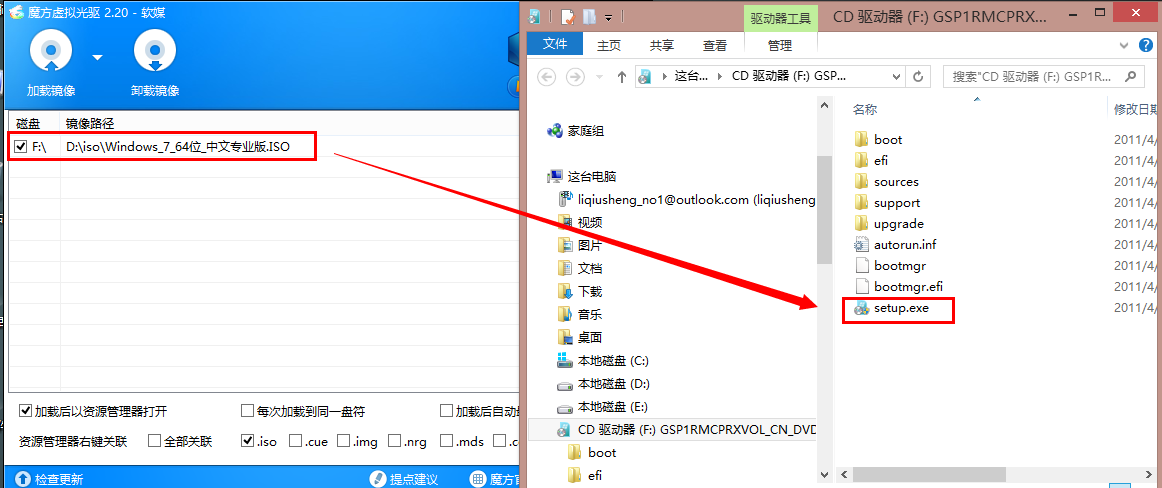
Task: Switch to the 主页 ribbon tab
Action: coord(608,45)
